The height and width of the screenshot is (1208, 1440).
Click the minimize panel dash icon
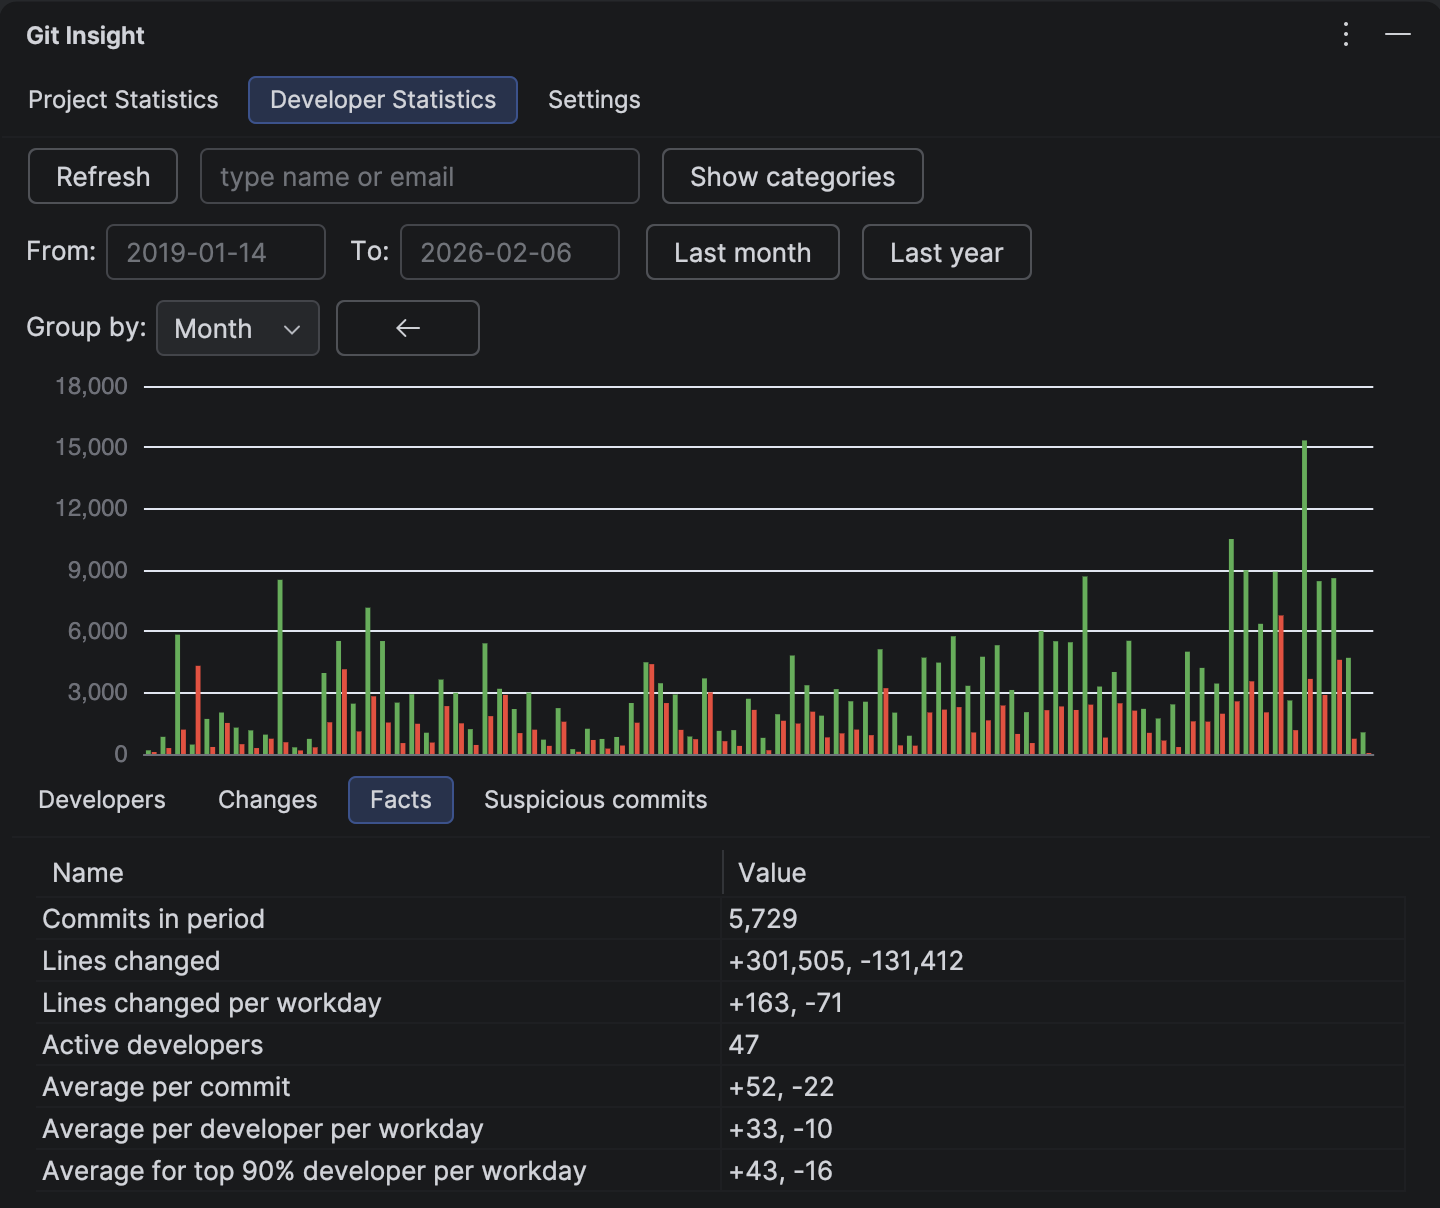(1397, 35)
